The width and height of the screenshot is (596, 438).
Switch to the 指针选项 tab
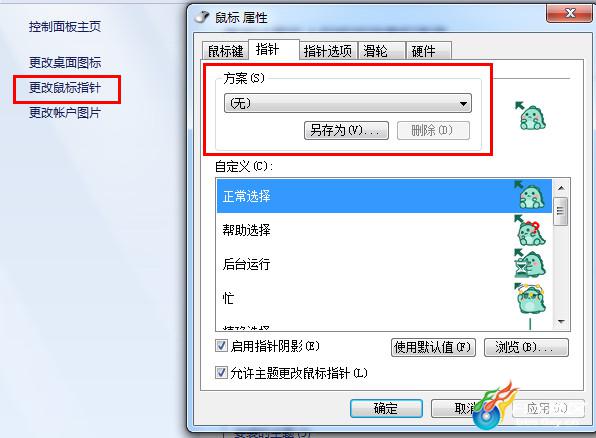(328, 51)
